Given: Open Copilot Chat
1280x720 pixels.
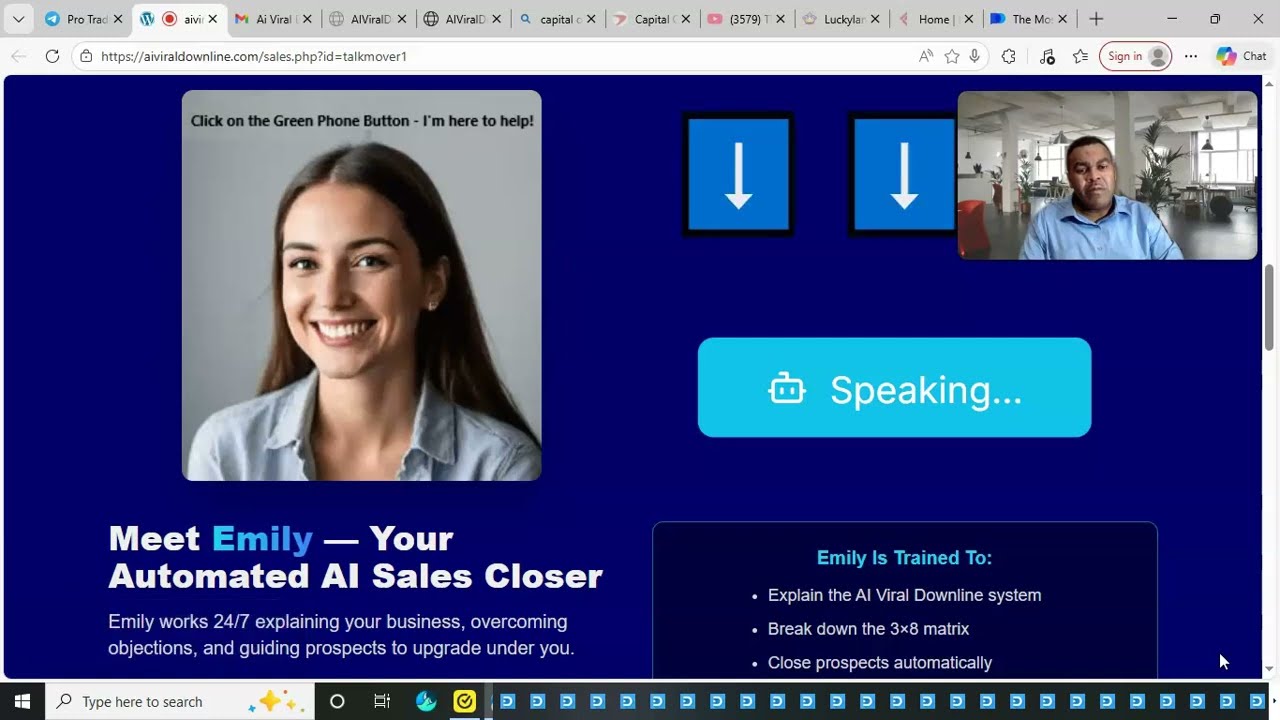Looking at the screenshot, I should click(1241, 56).
